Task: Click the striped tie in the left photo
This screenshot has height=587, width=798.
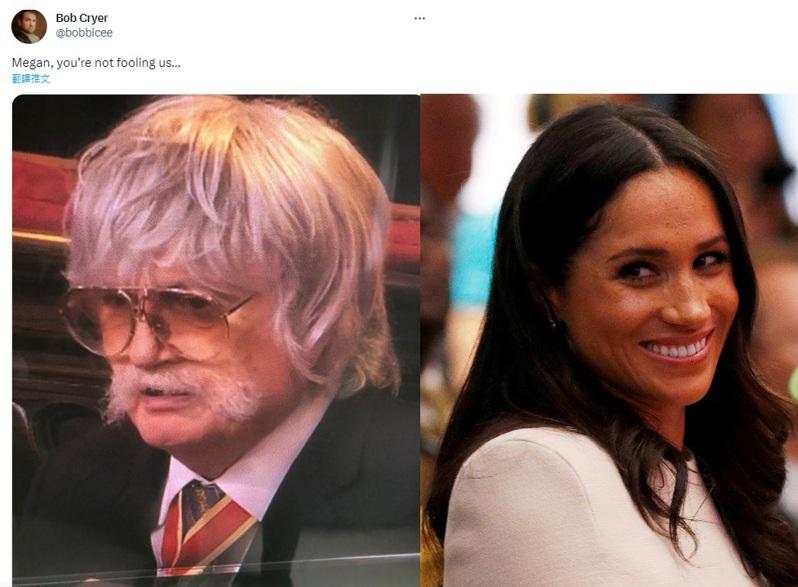Action: click(204, 524)
